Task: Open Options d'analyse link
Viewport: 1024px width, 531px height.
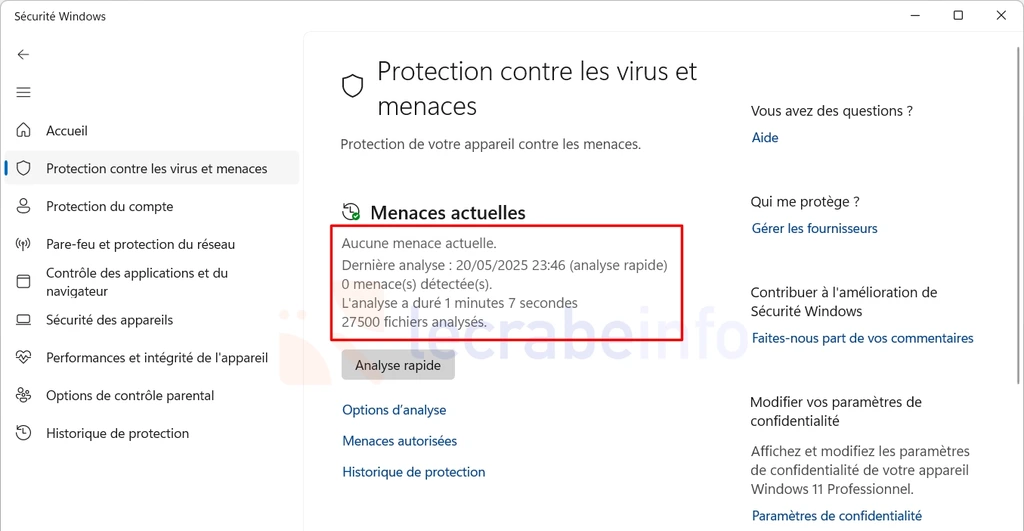Action: 394,410
